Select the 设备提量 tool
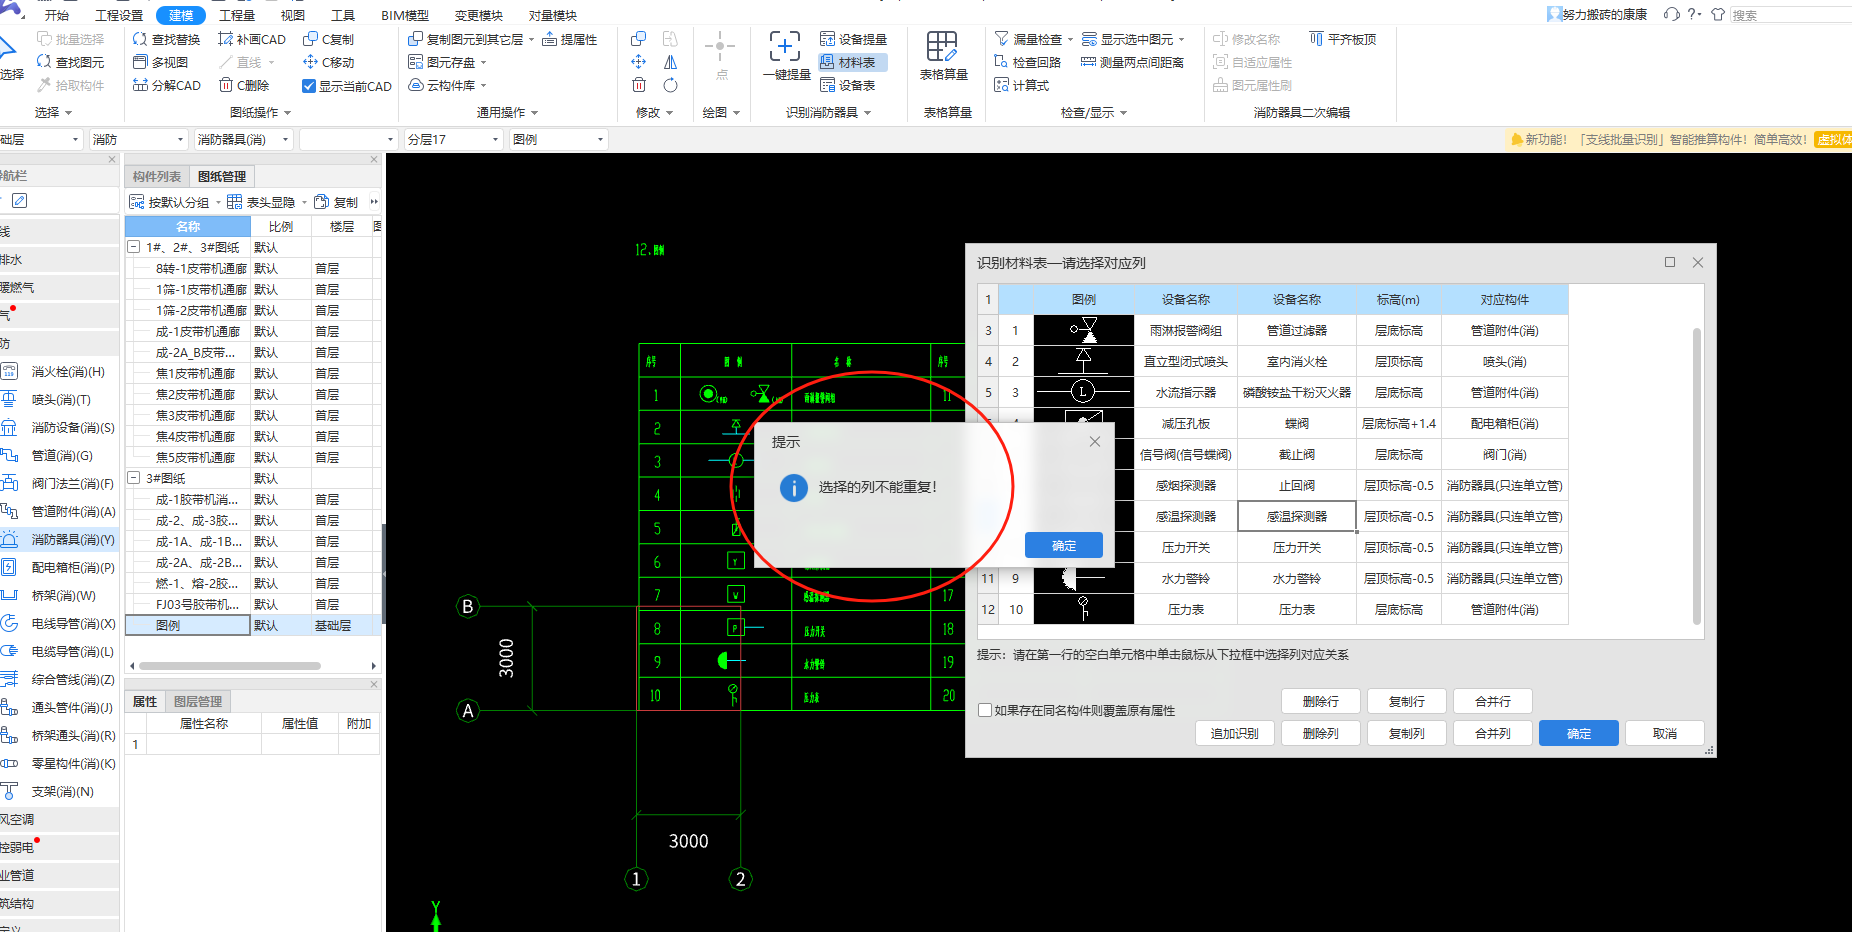The height and width of the screenshot is (932, 1852). pyautogui.click(x=853, y=39)
